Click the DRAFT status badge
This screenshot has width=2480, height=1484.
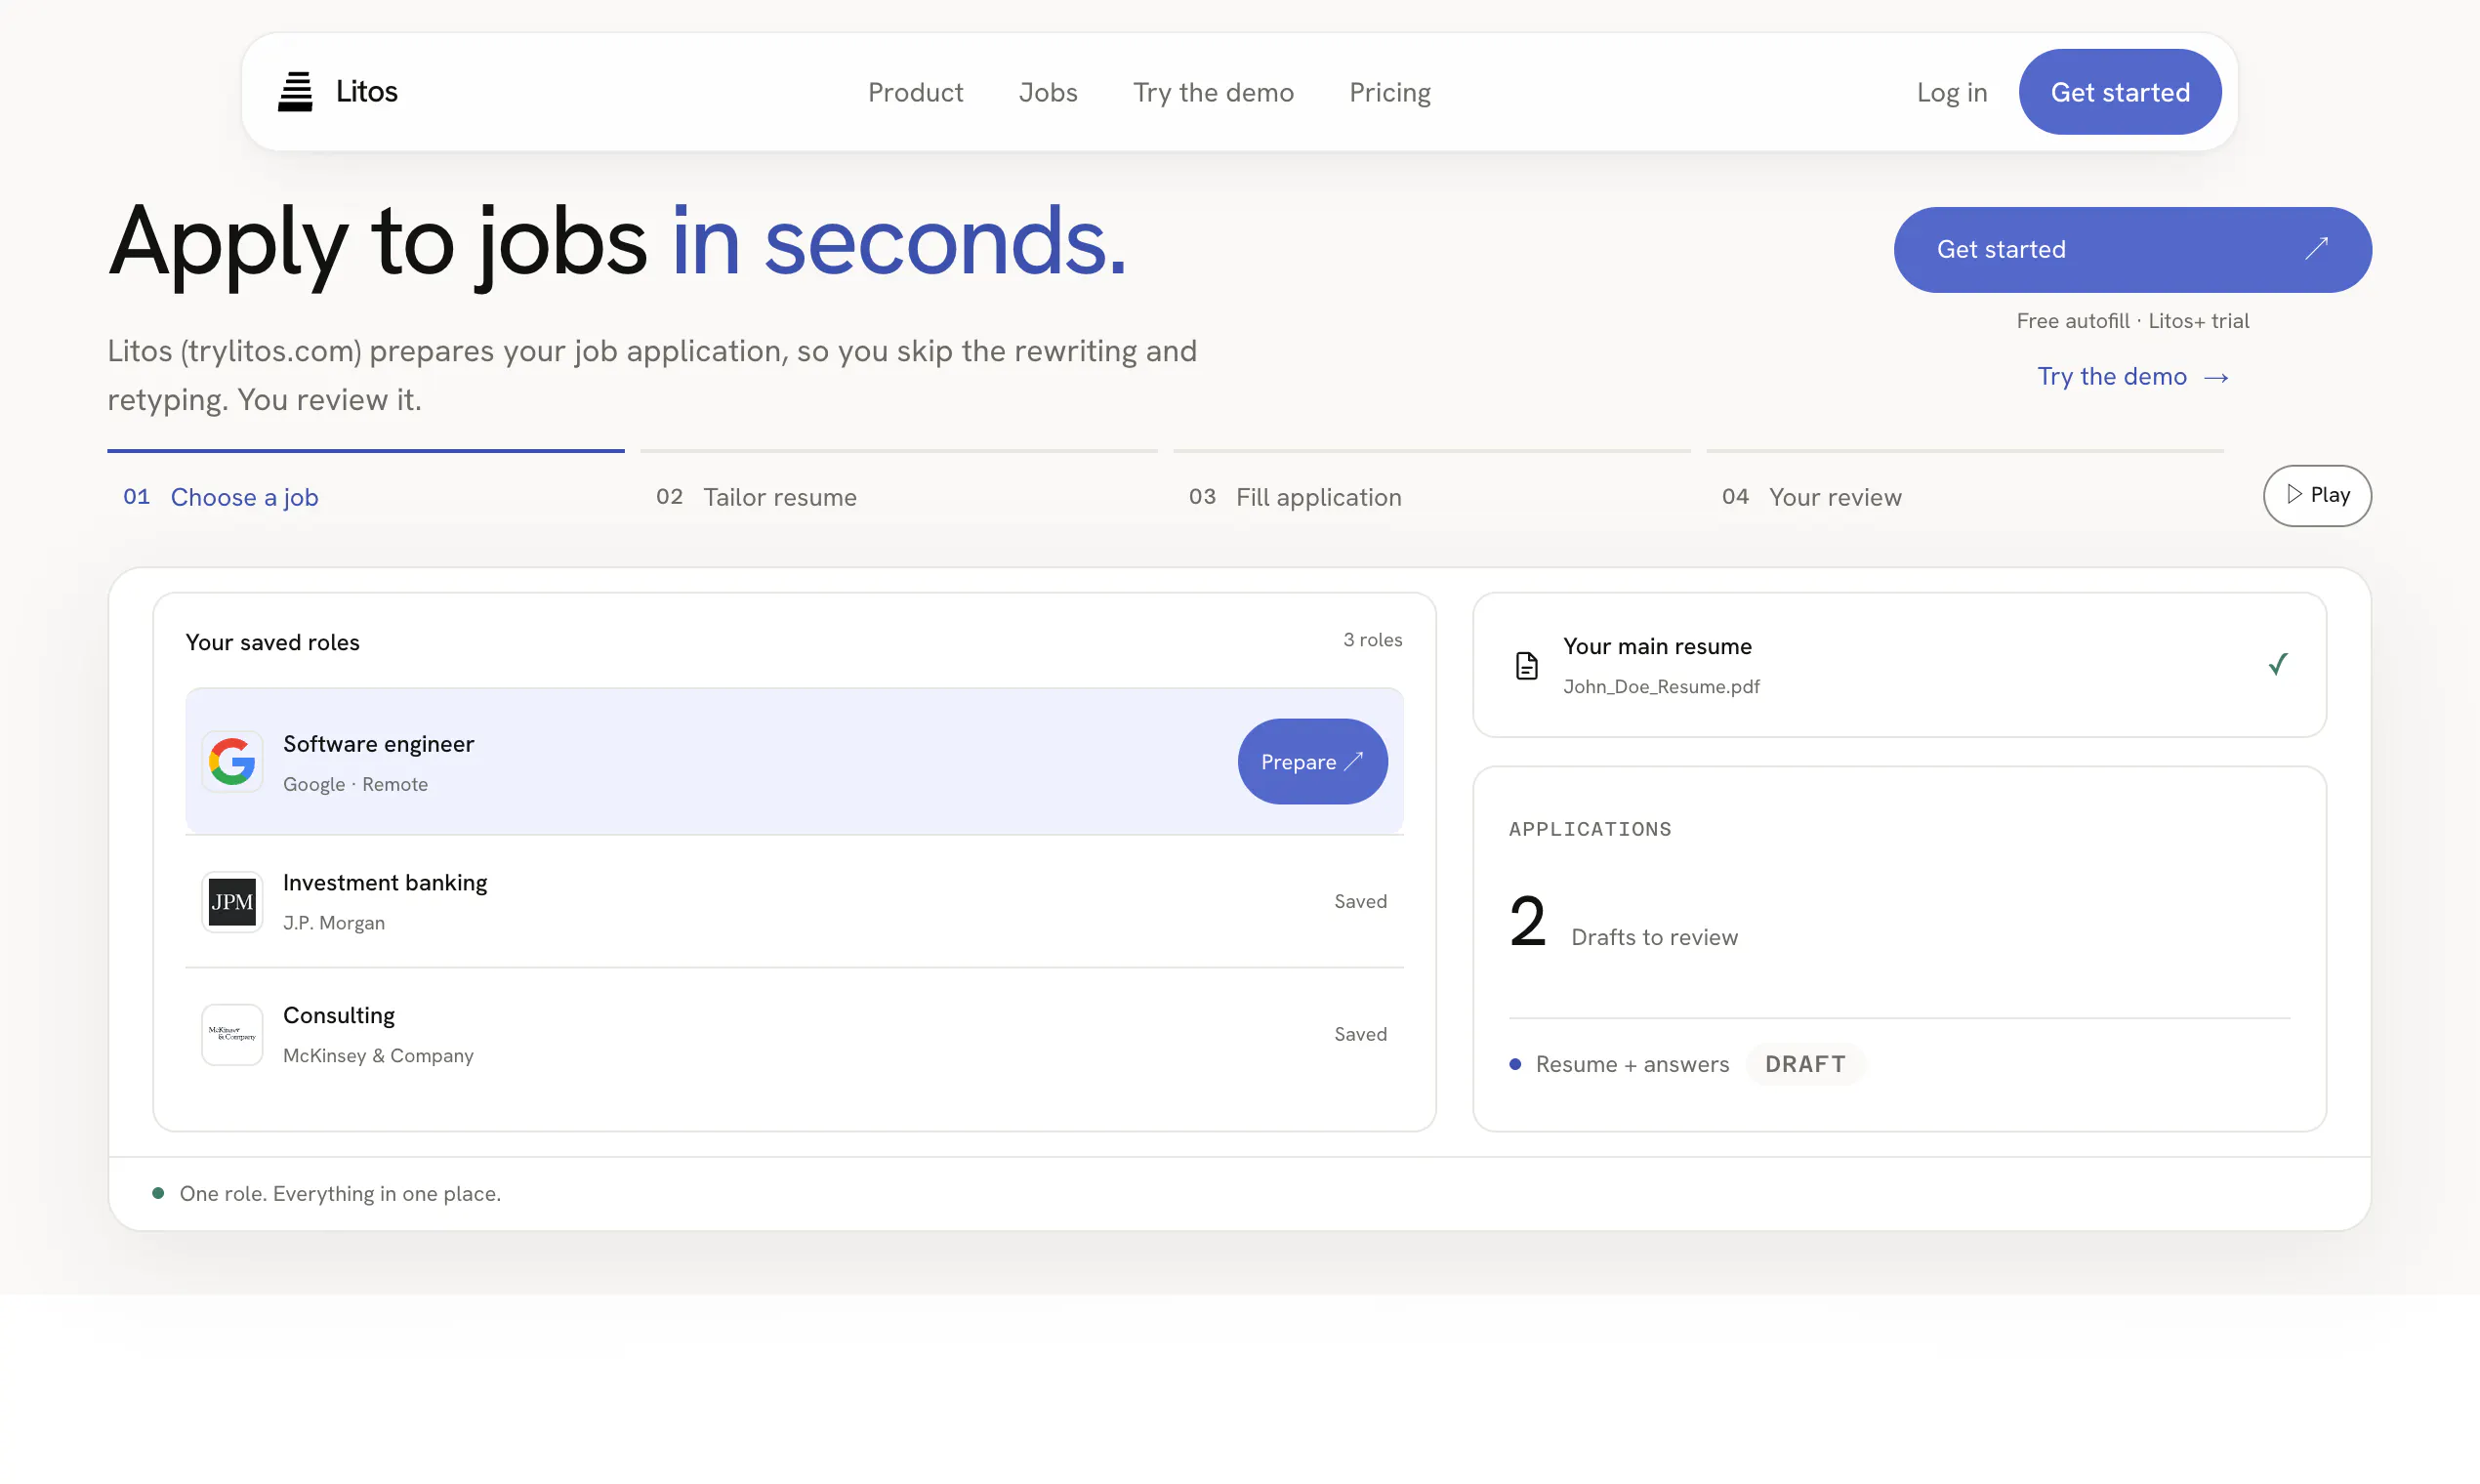click(x=1805, y=1064)
